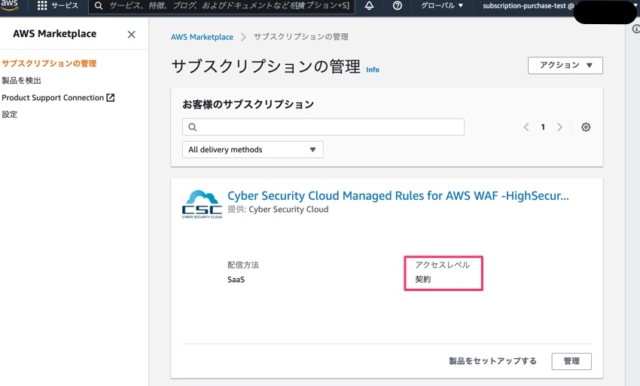Click the subscriptions search field
Viewport: 640px width, 386px height.
323,127
